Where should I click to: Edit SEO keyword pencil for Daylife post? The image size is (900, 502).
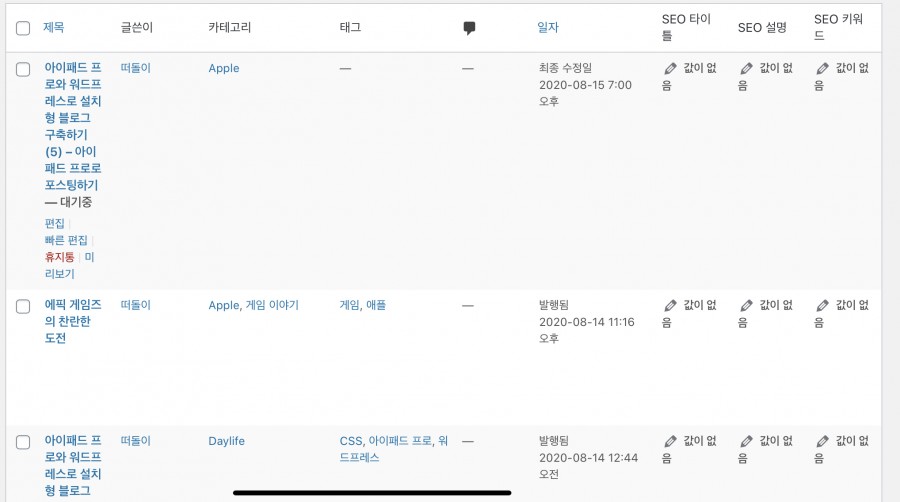[x=823, y=442]
